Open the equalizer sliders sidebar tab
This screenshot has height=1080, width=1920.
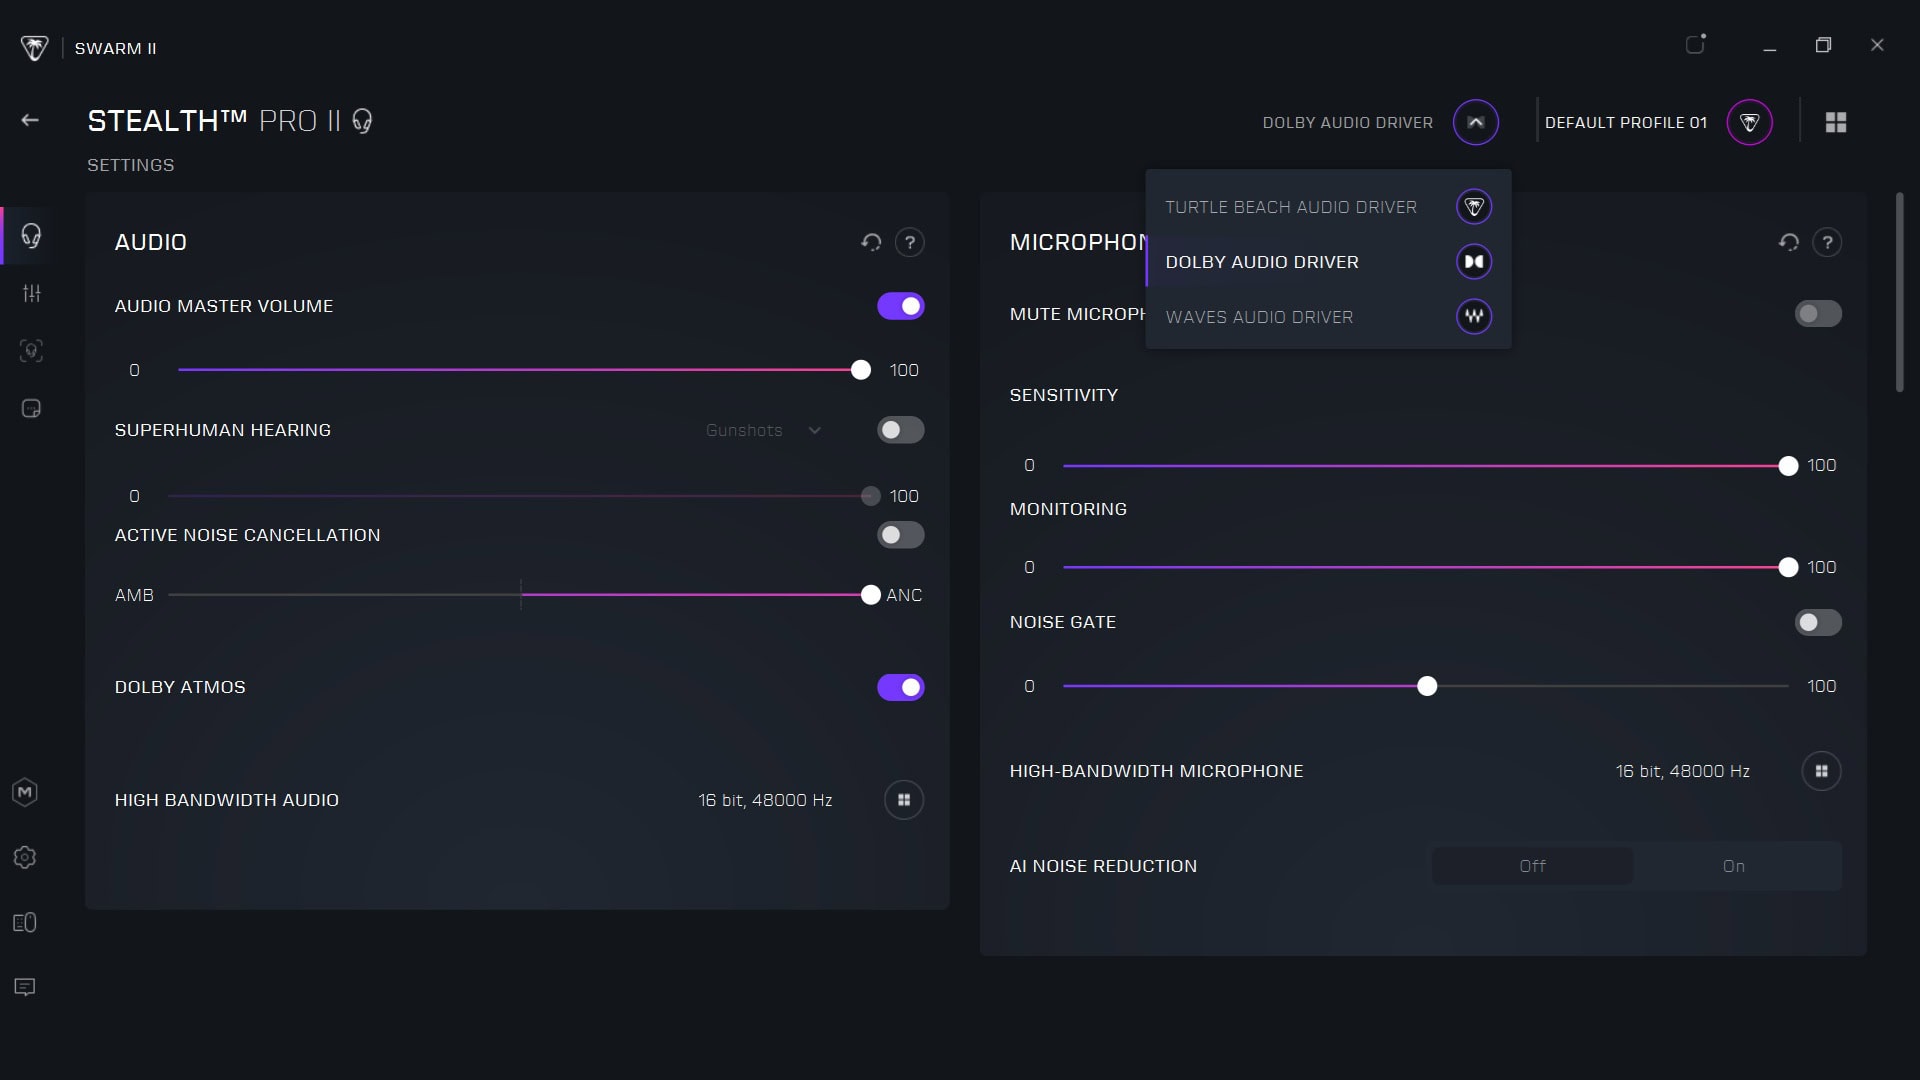pos(32,293)
